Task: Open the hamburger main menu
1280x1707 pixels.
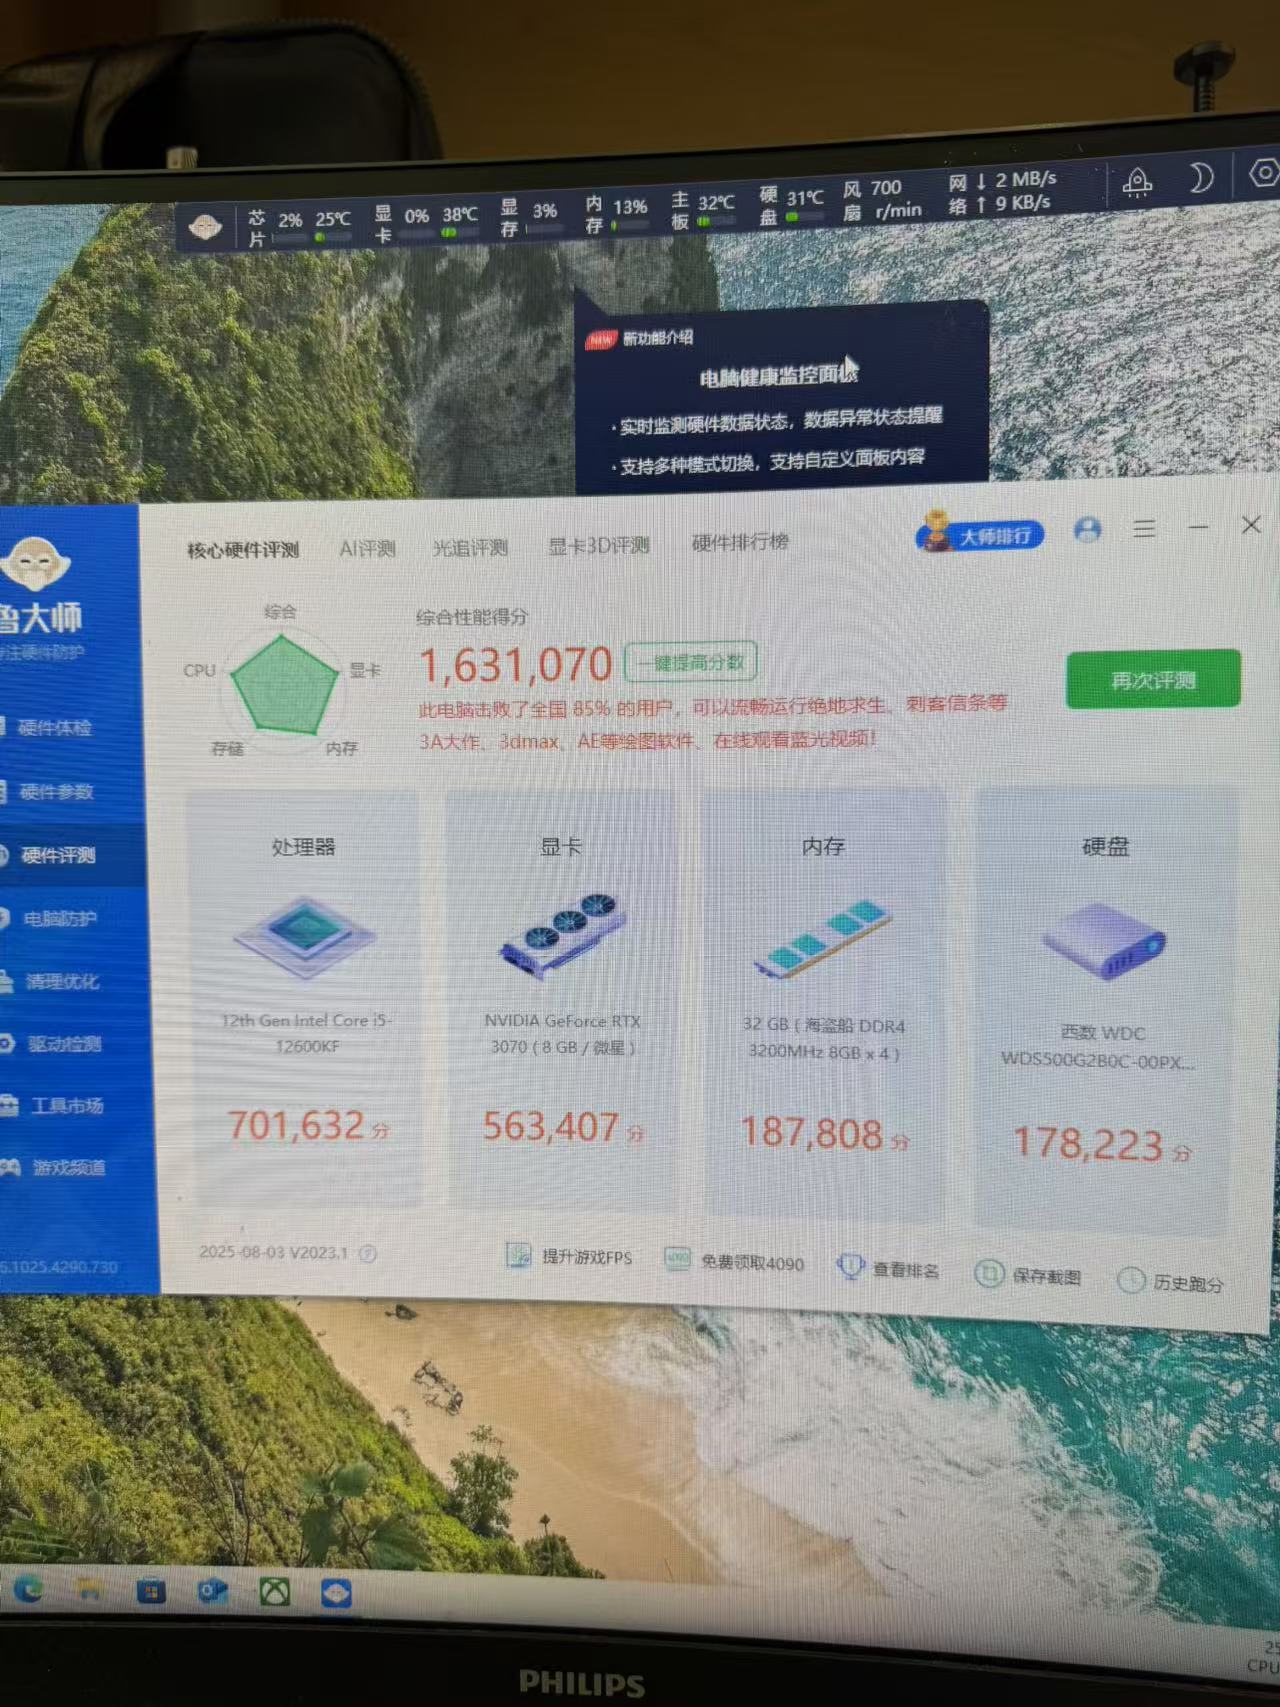Action: (1144, 529)
